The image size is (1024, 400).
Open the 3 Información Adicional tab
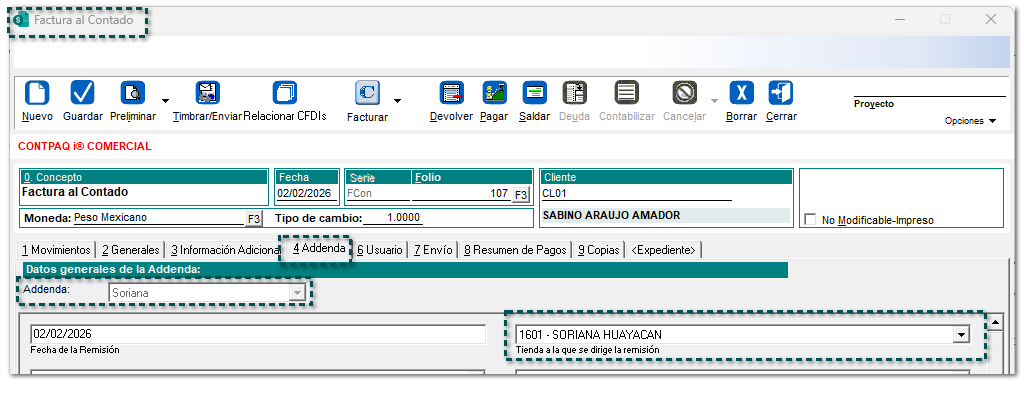(224, 250)
